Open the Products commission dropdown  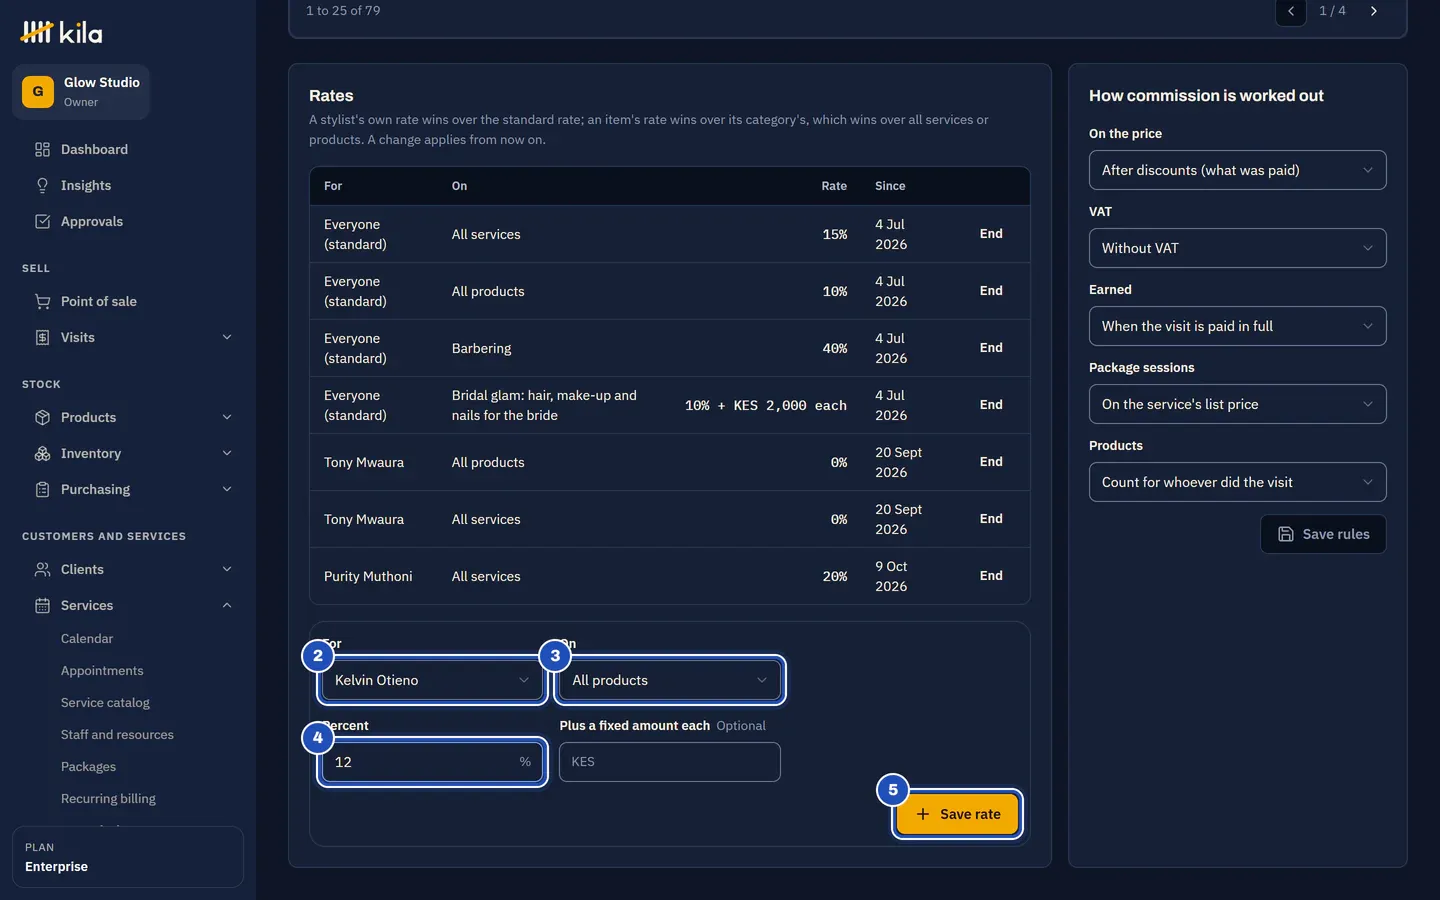1237,482
